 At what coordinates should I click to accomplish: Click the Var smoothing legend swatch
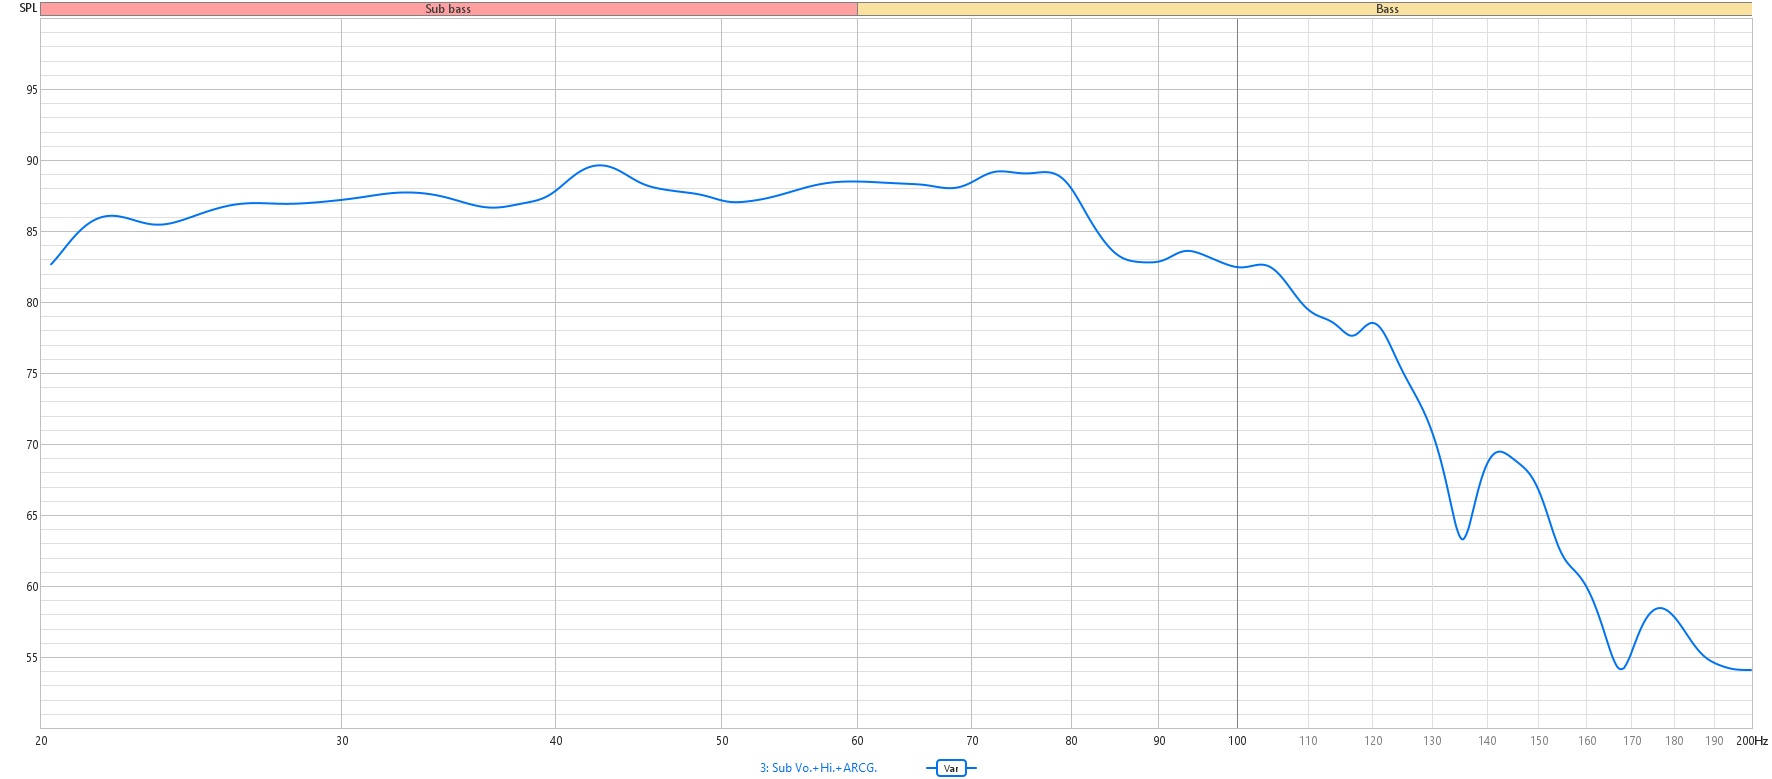click(x=951, y=768)
